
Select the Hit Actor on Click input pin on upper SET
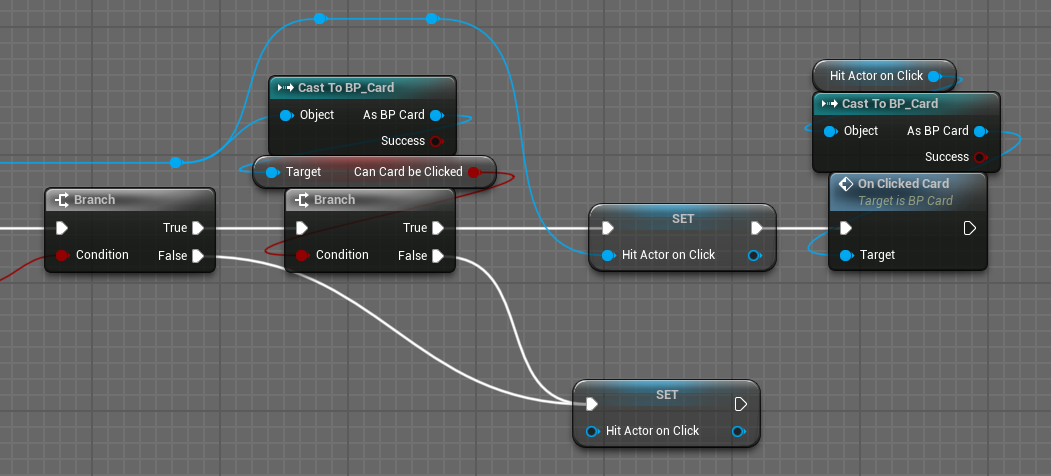(607, 255)
